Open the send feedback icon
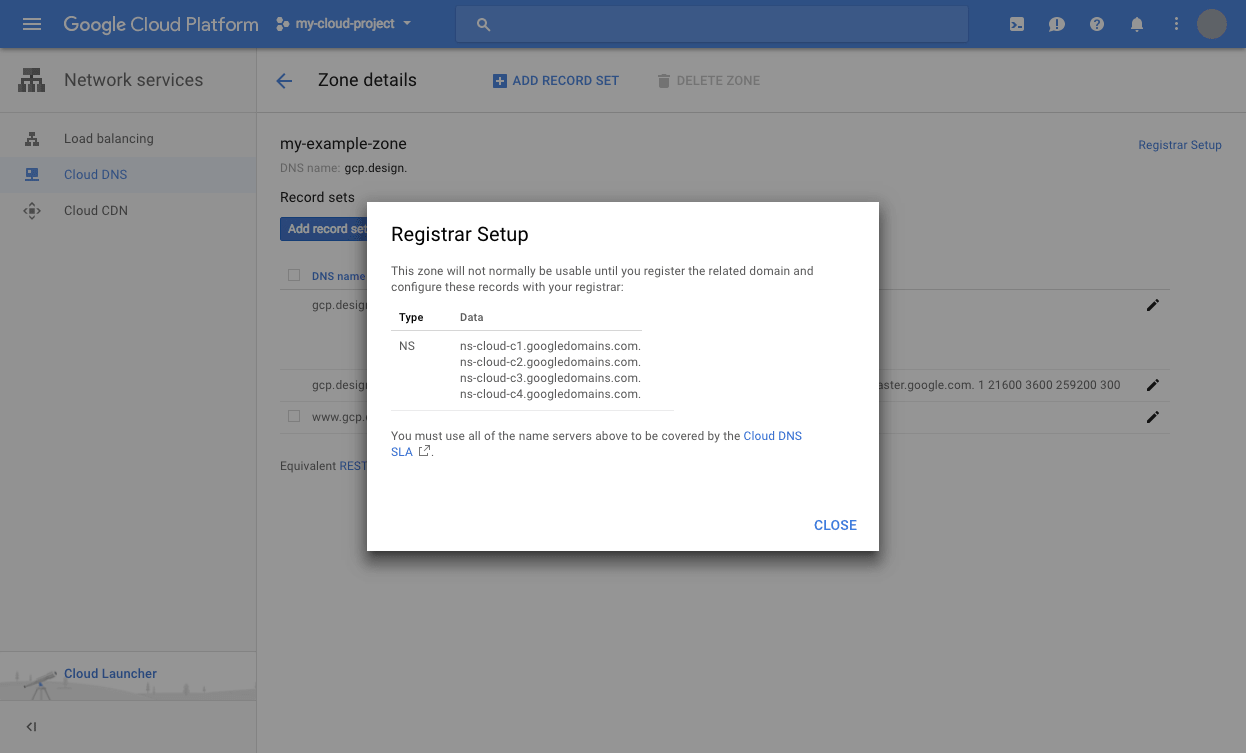 point(1057,24)
